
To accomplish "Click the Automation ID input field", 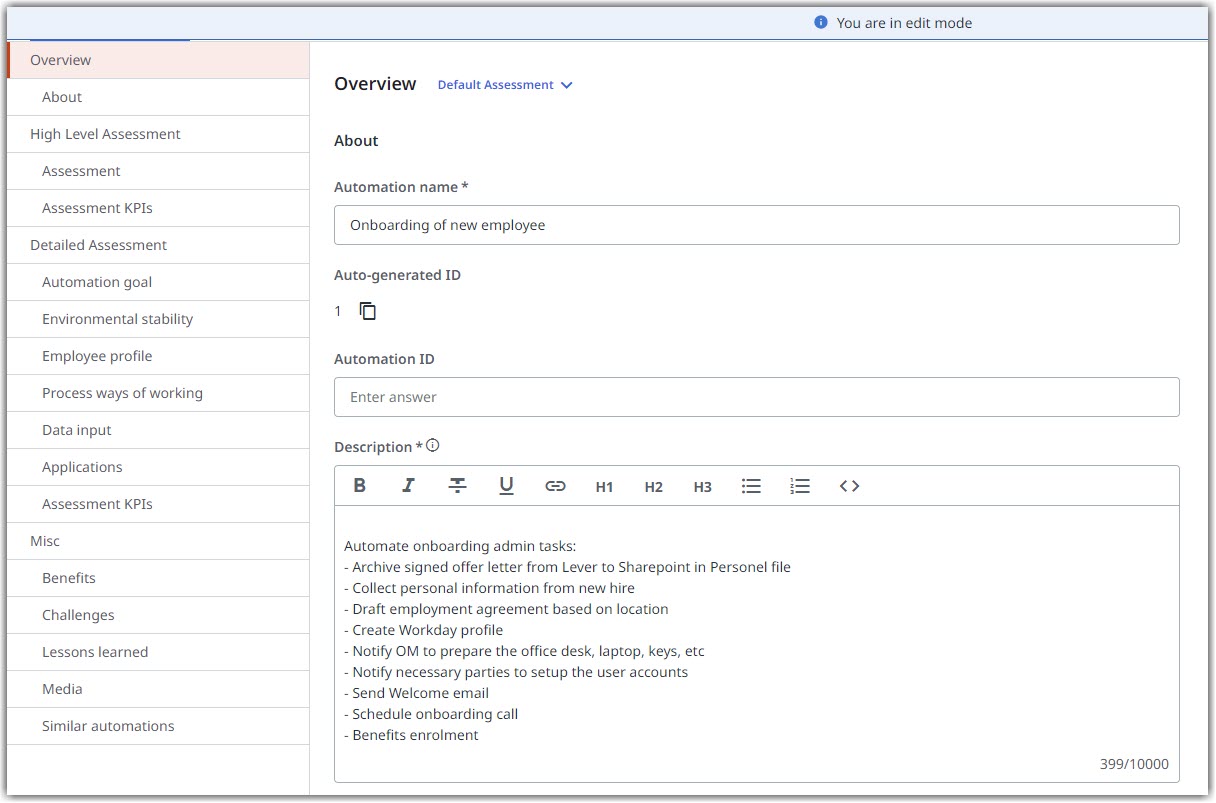I will (x=756, y=397).
